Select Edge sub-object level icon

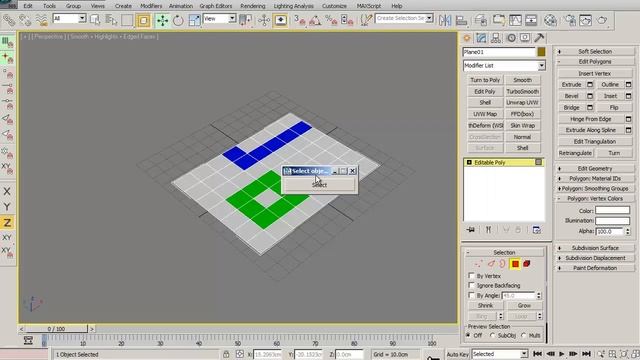491,264
